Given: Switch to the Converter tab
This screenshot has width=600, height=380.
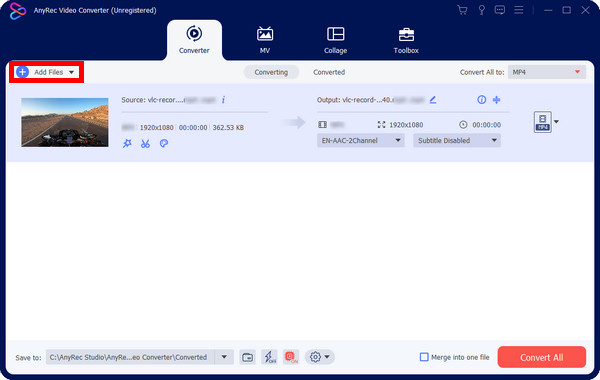Looking at the screenshot, I should point(194,40).
